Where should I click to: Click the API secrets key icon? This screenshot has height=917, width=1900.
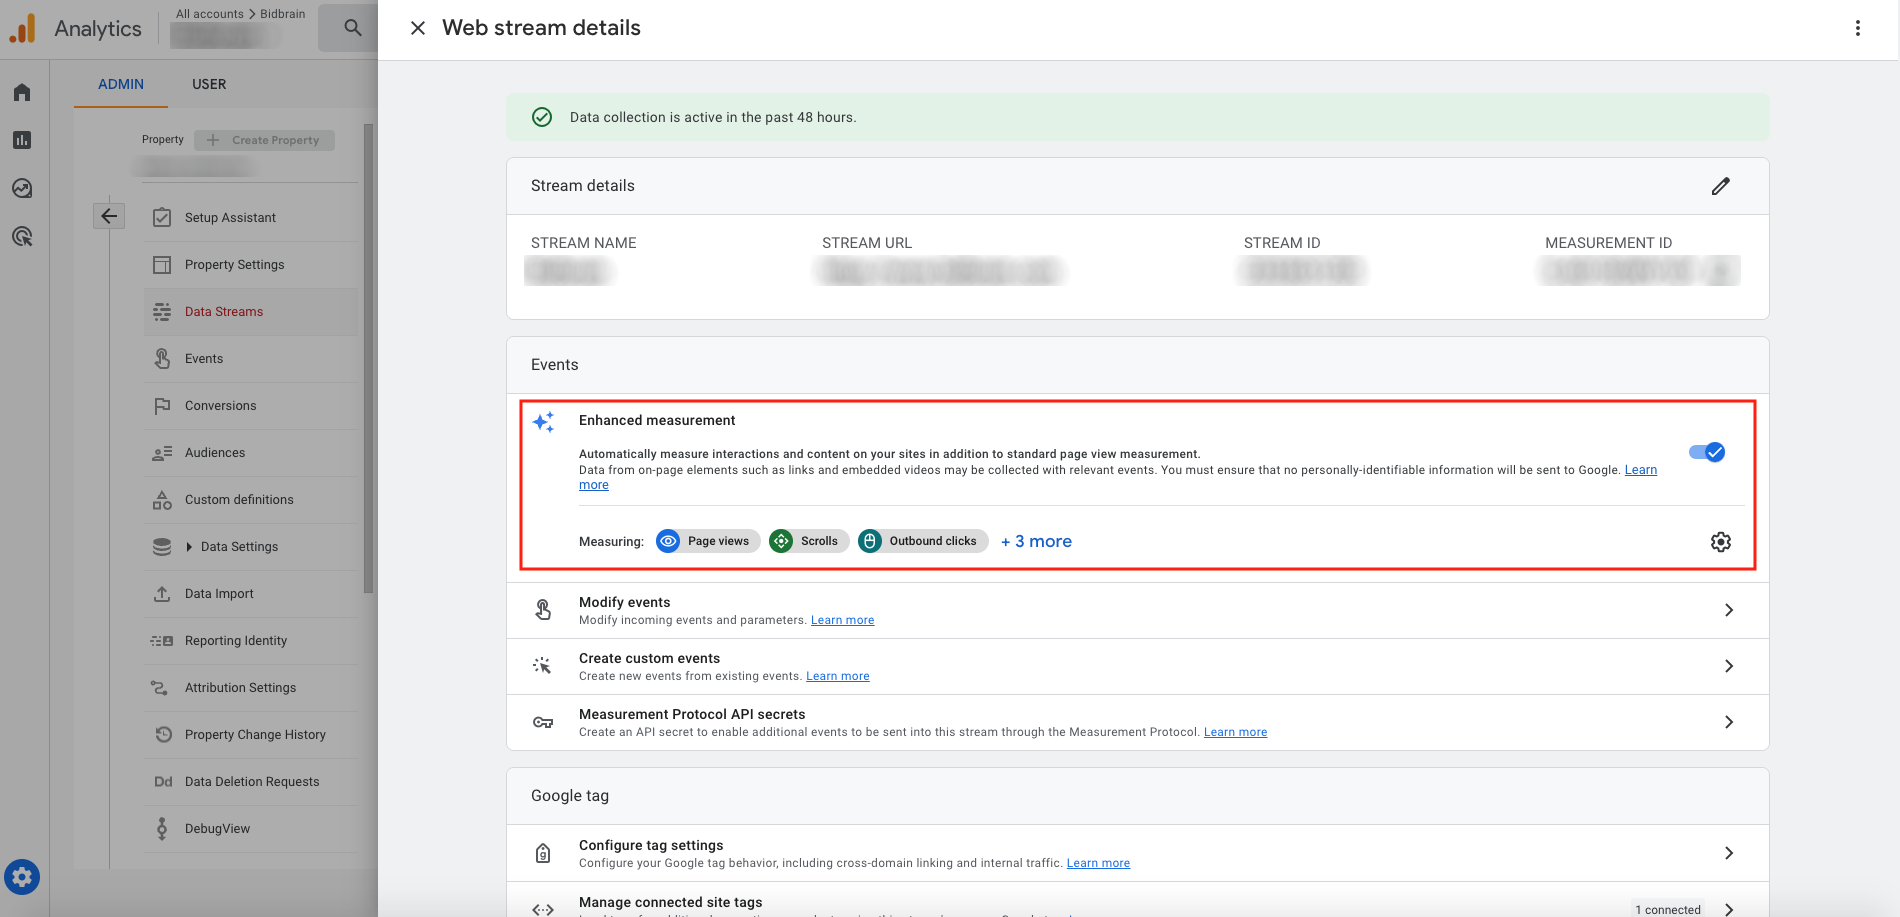pyautogui.click(x=543, y=722)
